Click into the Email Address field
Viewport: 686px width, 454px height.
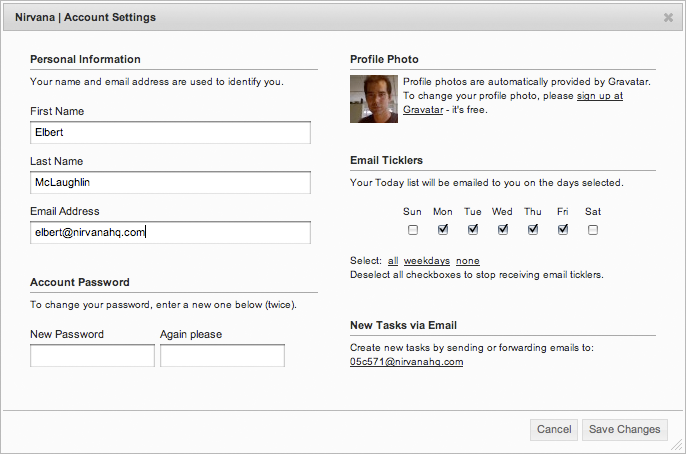170,232
